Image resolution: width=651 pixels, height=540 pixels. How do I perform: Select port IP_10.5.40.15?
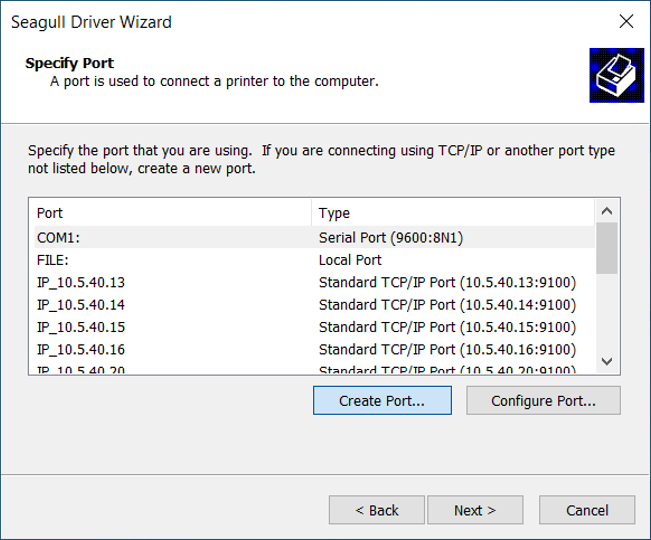pyautogui.click(x=314, y=327)
